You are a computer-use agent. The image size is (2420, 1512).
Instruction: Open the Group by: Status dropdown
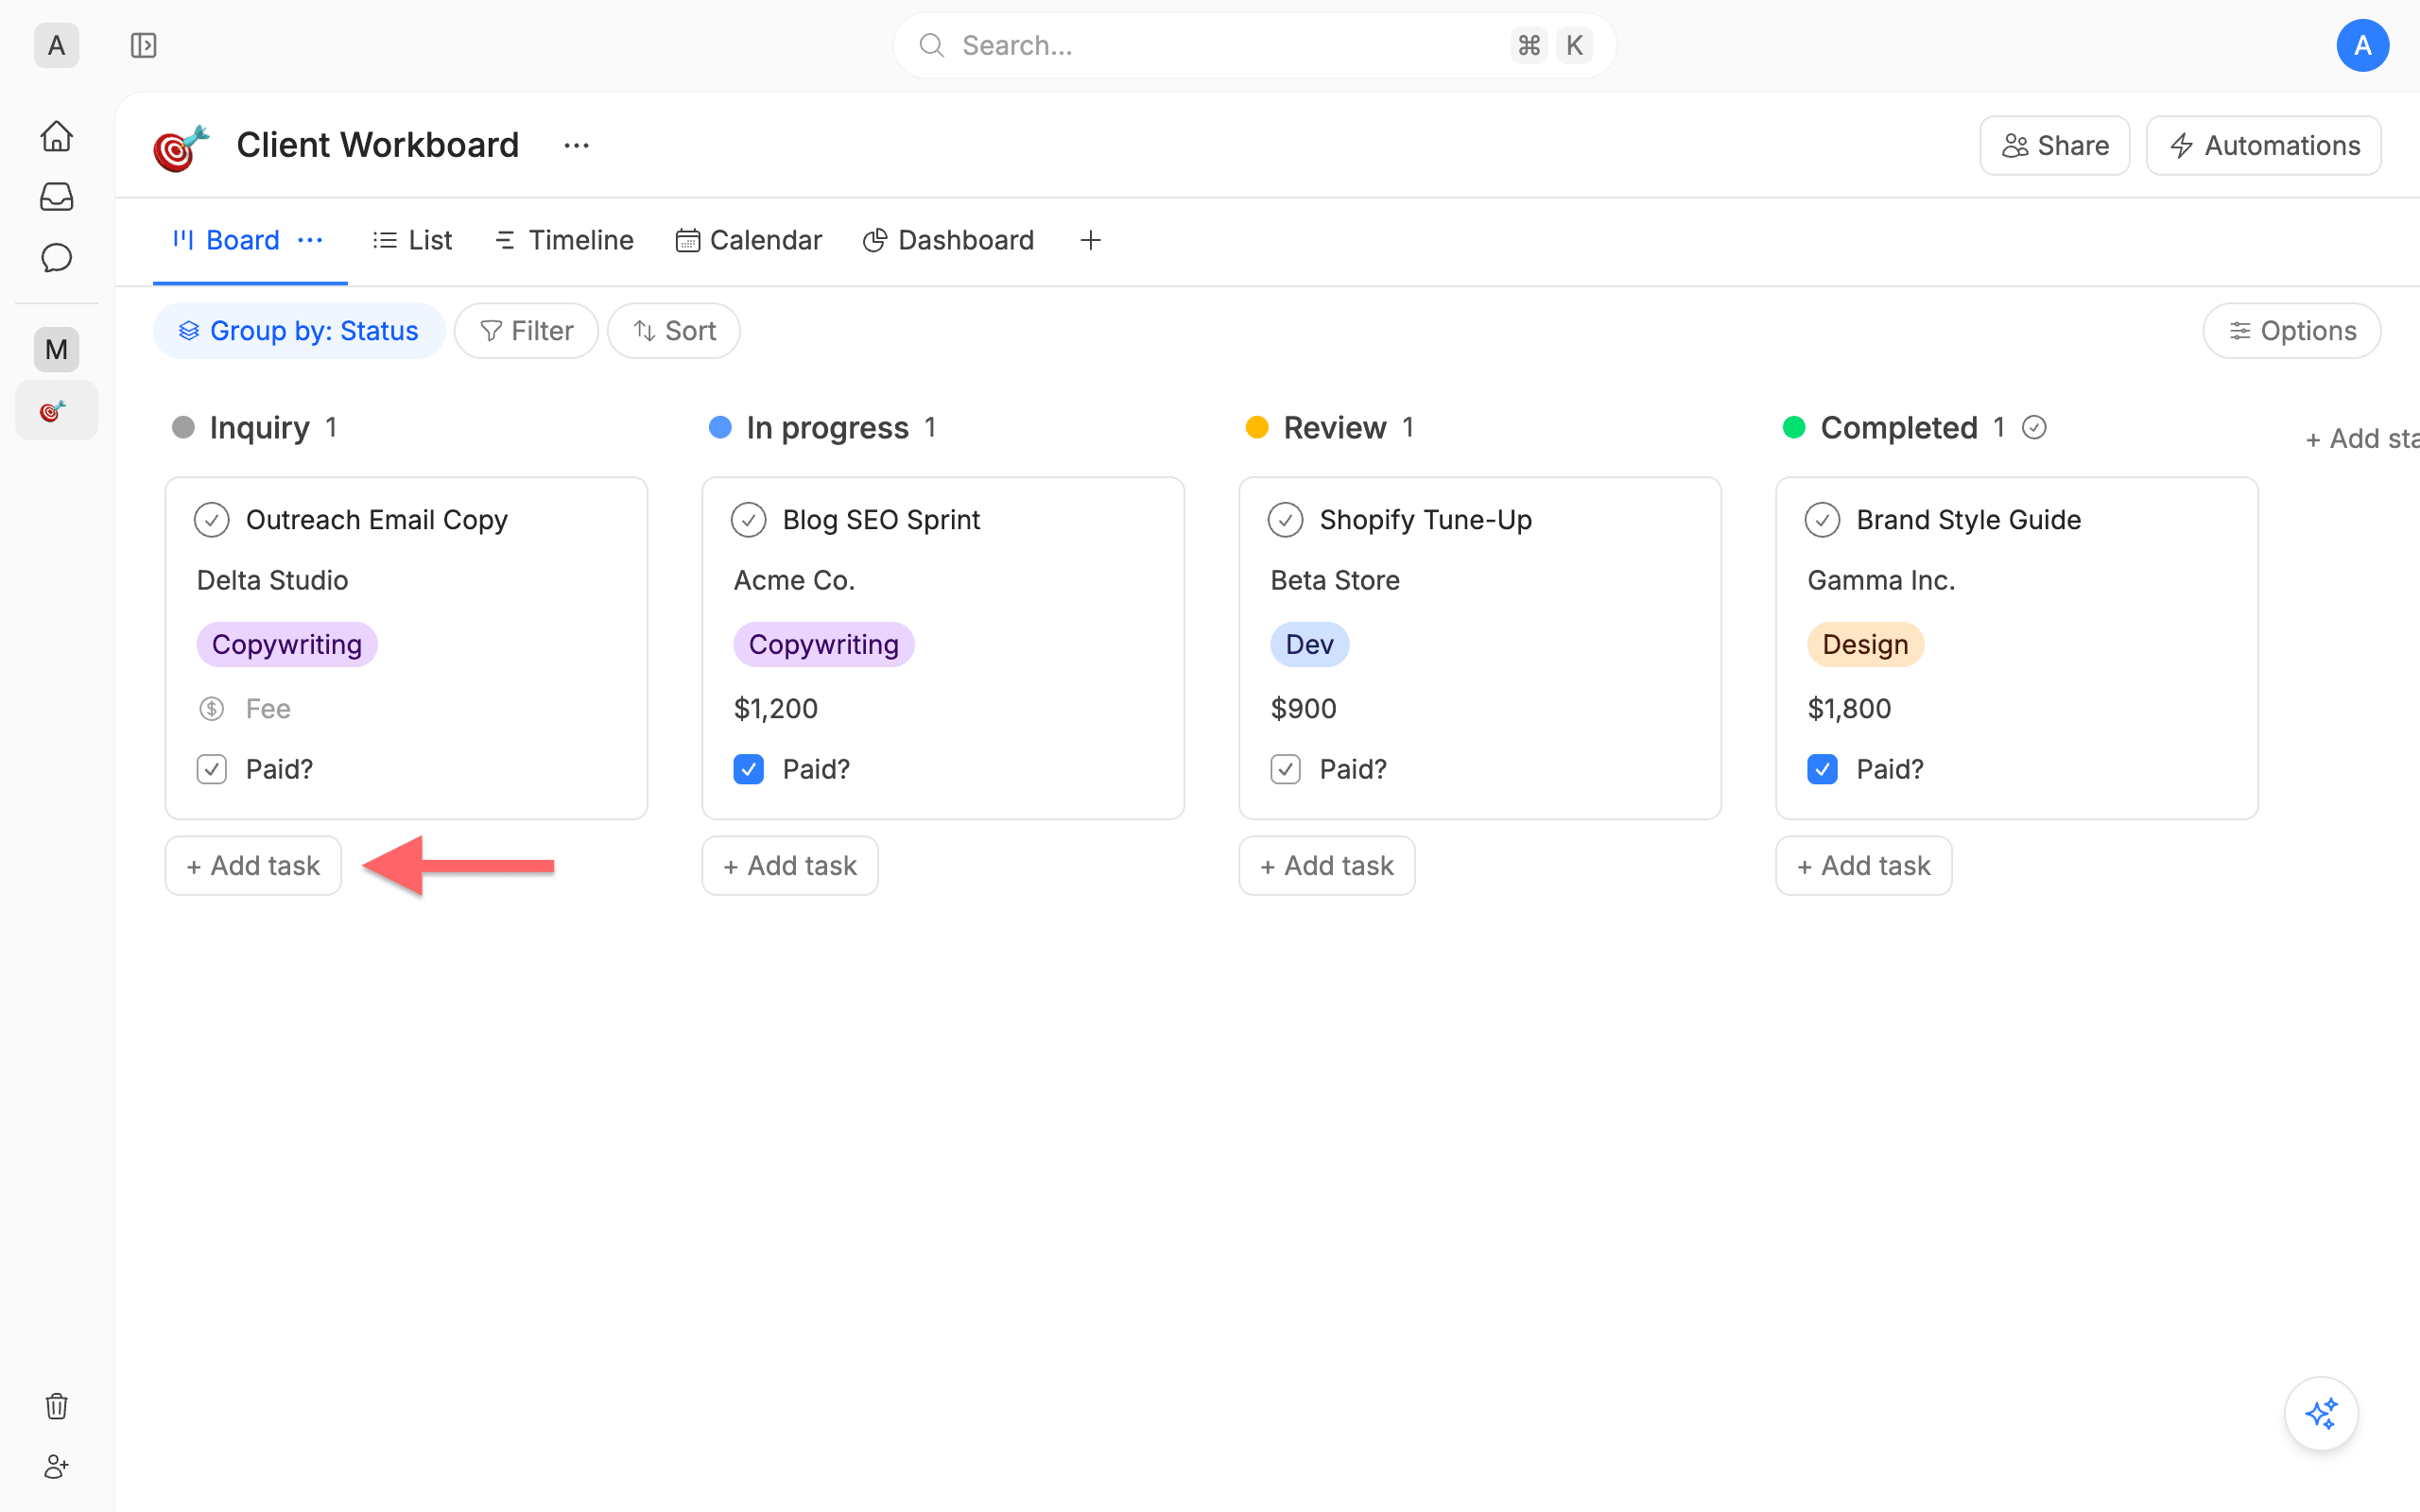click(299, 331)
